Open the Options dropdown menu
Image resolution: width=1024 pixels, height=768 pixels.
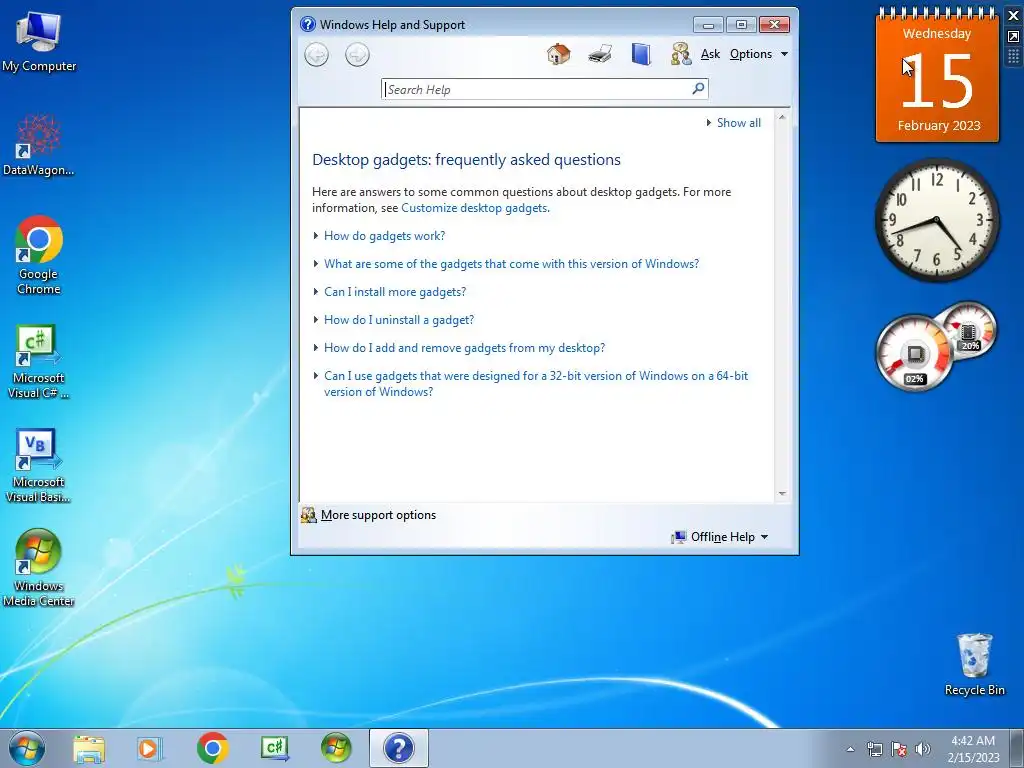(759, 54)
